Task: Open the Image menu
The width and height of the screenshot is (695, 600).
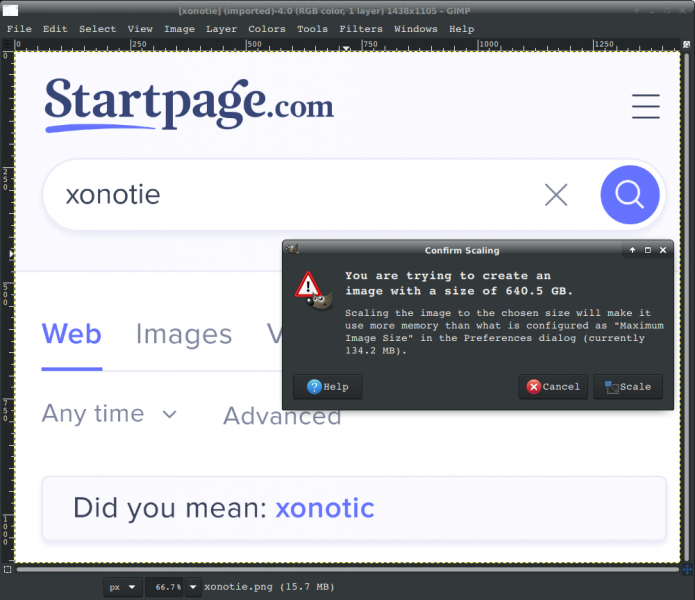Action: (180, 29)
